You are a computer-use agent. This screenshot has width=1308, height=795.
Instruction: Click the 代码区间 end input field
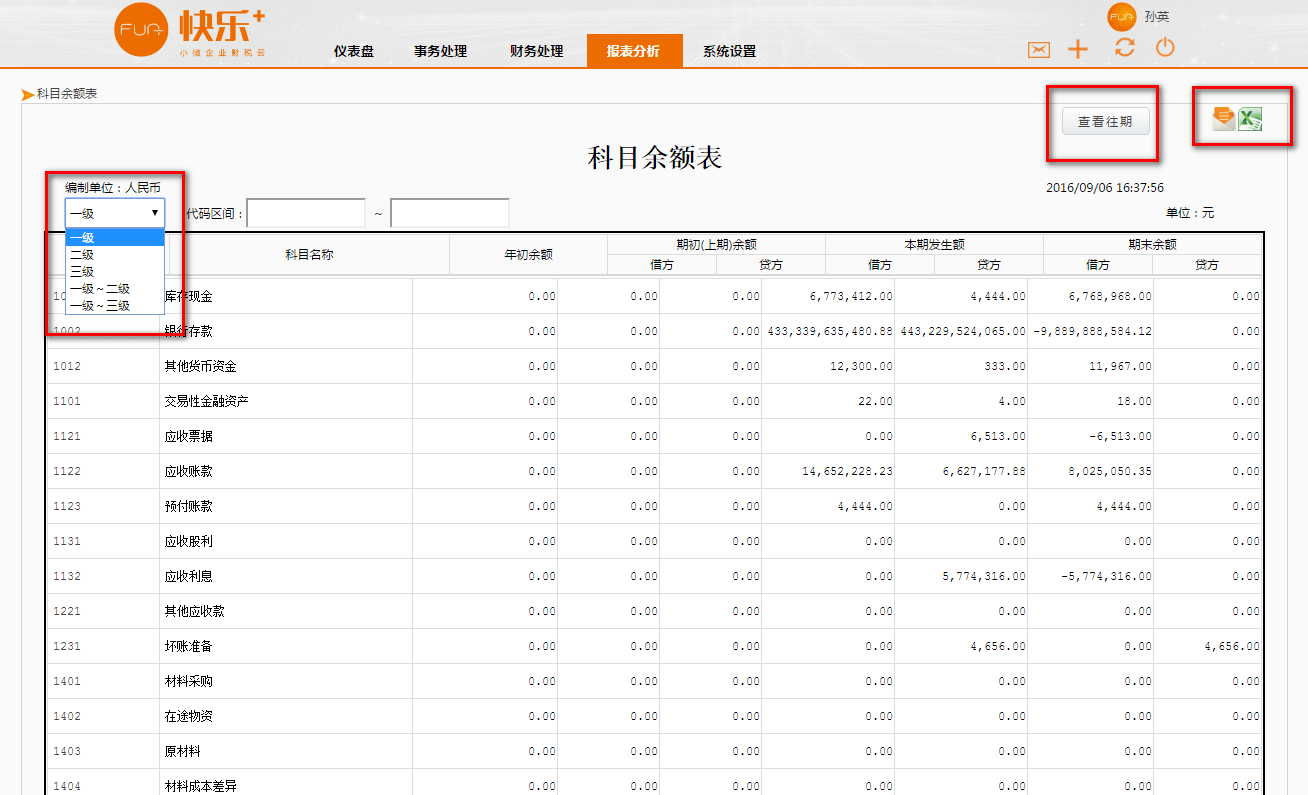(450, 213)
